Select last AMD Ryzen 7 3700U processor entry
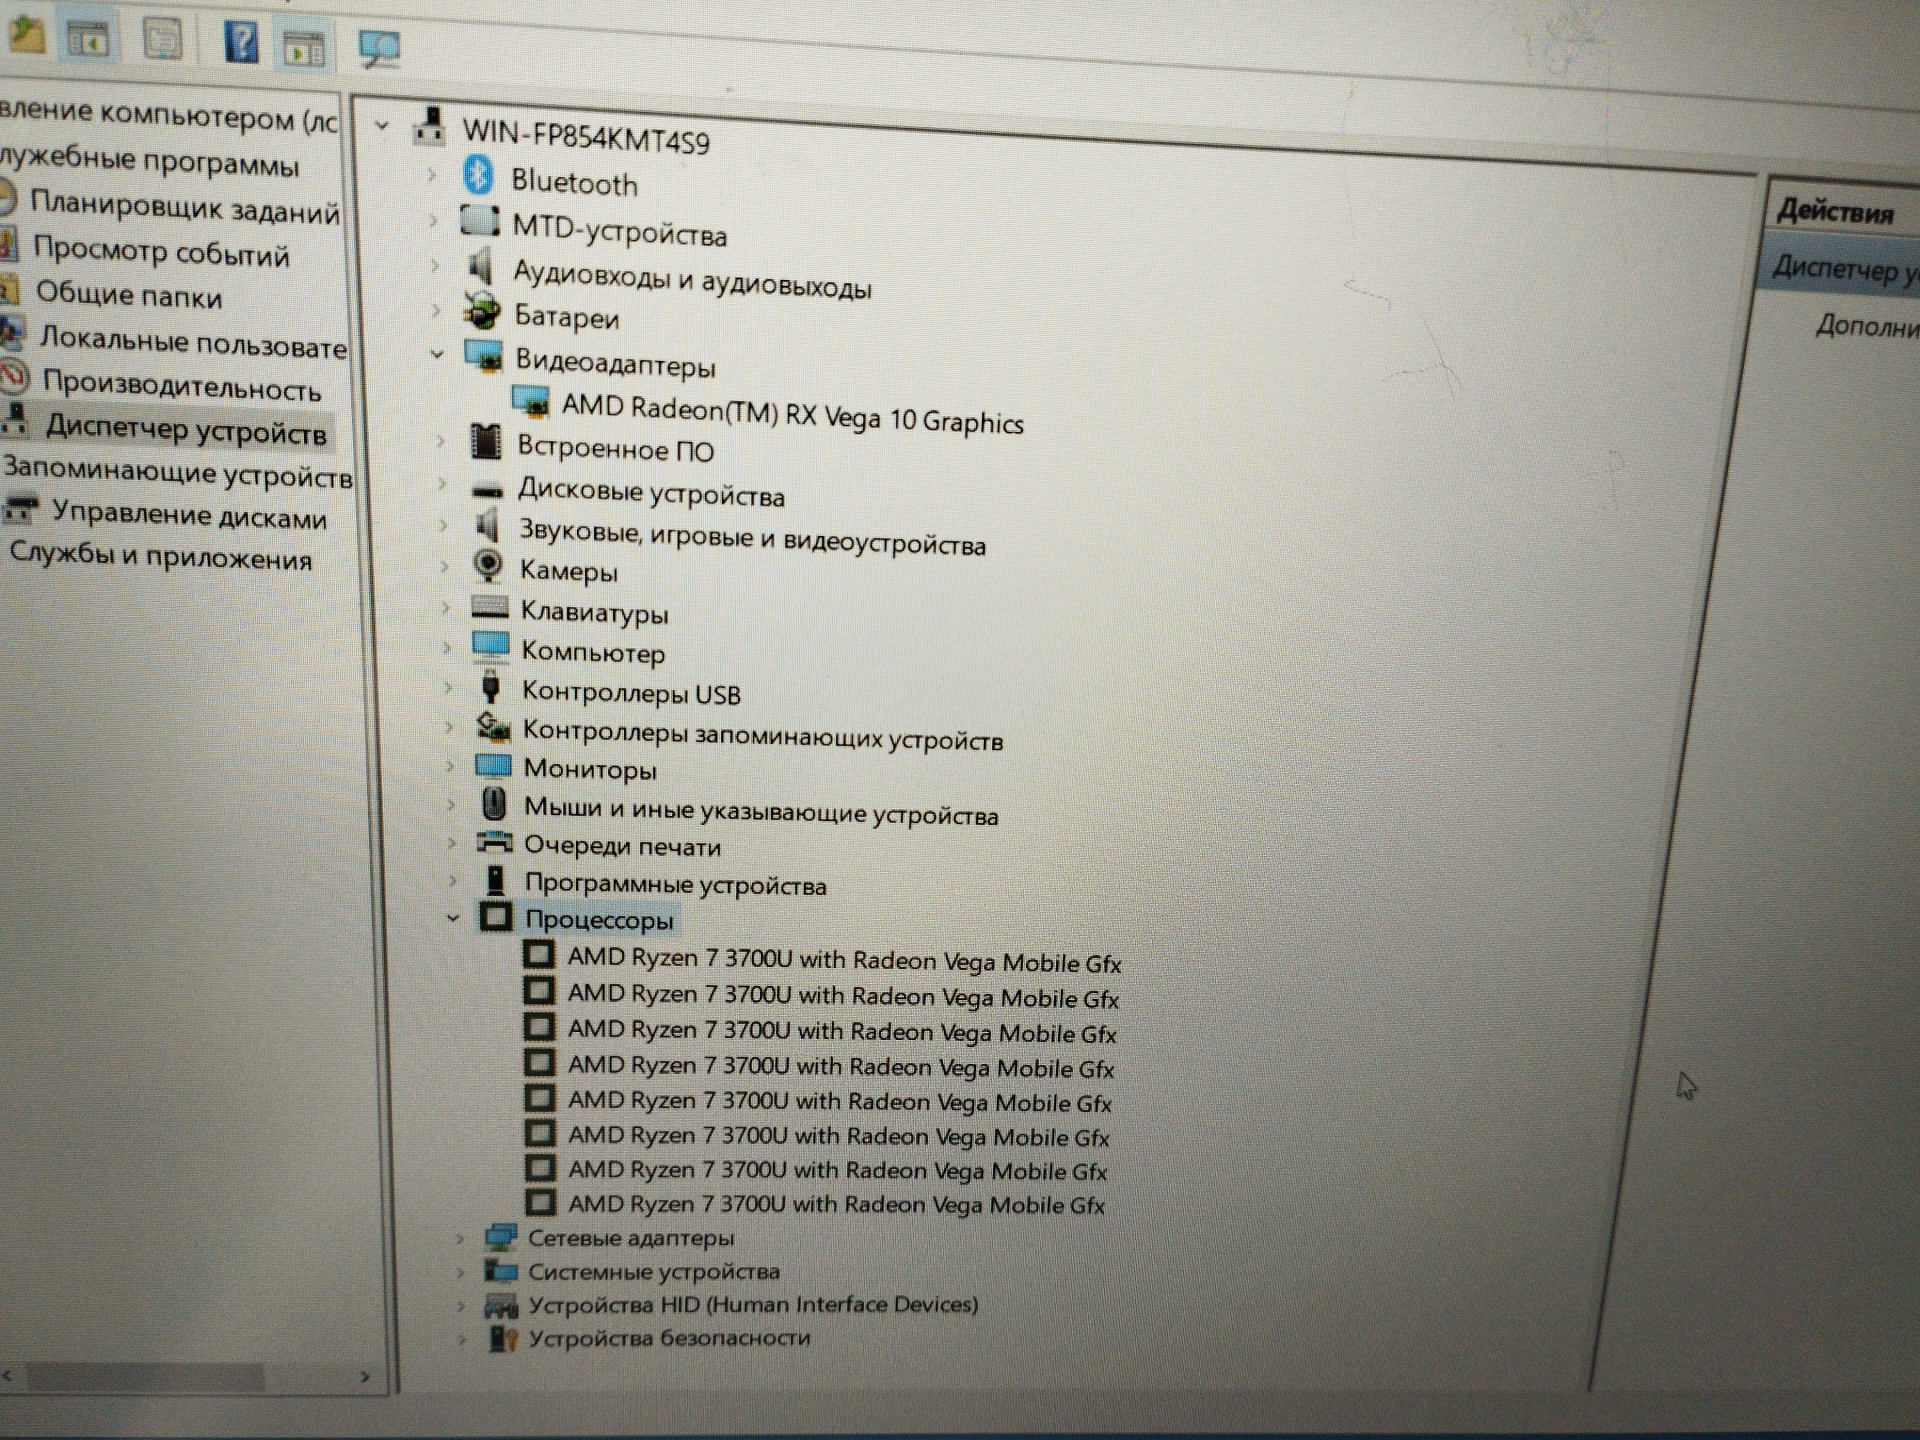Image resolution: width=1920 pixels, height=1440 pixels. pyautogui.click(x=836, y=1204)
